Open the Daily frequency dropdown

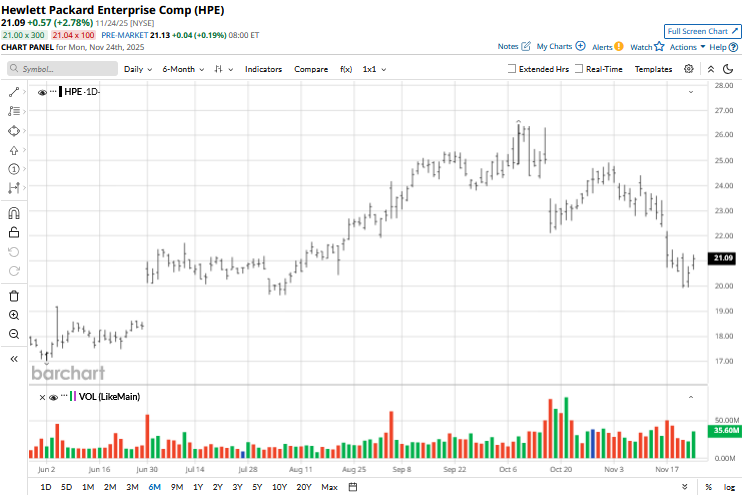tap(138, 69)
